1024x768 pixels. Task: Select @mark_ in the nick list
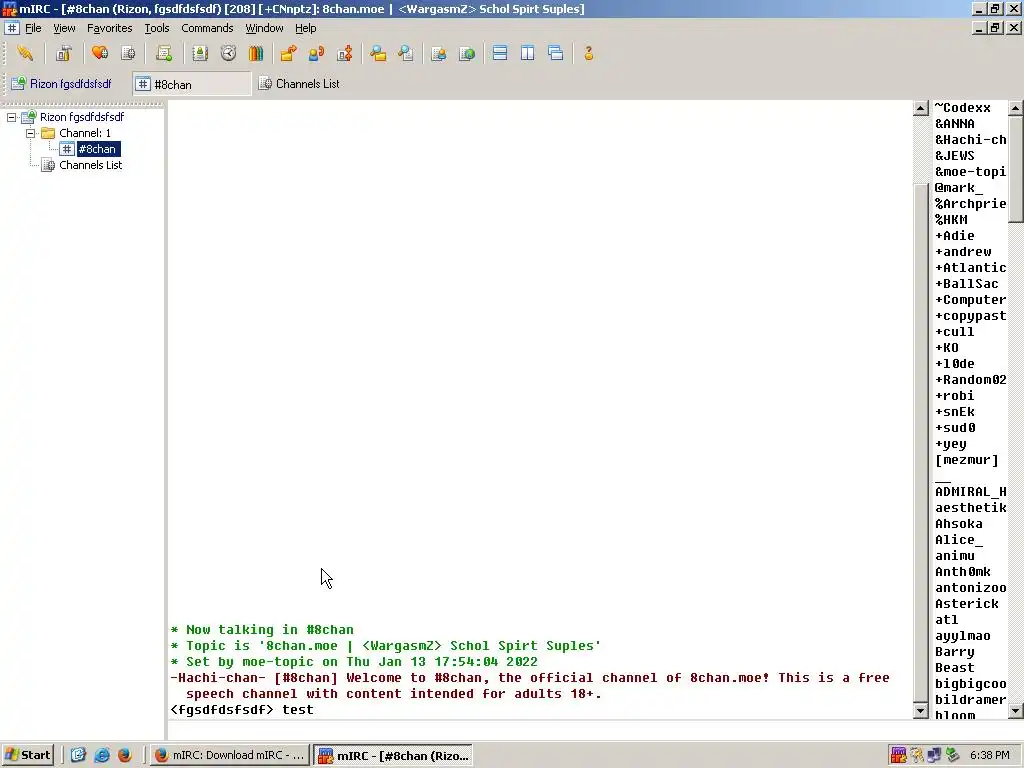(959, 188)
